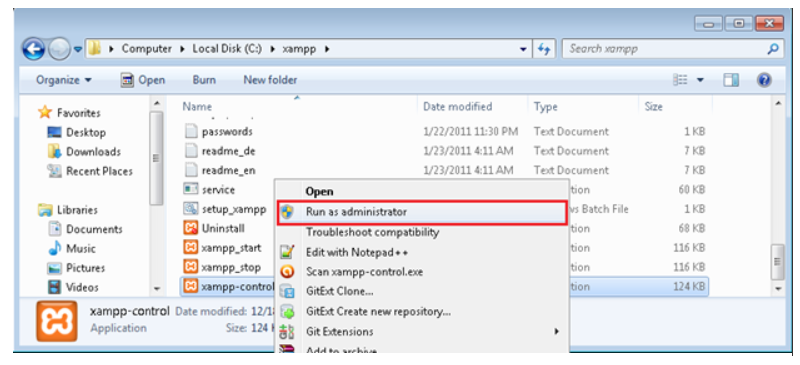This screenshot has width=800, height=365.
Task: Click the Burn toolbar button
Action: pos(204,80)
